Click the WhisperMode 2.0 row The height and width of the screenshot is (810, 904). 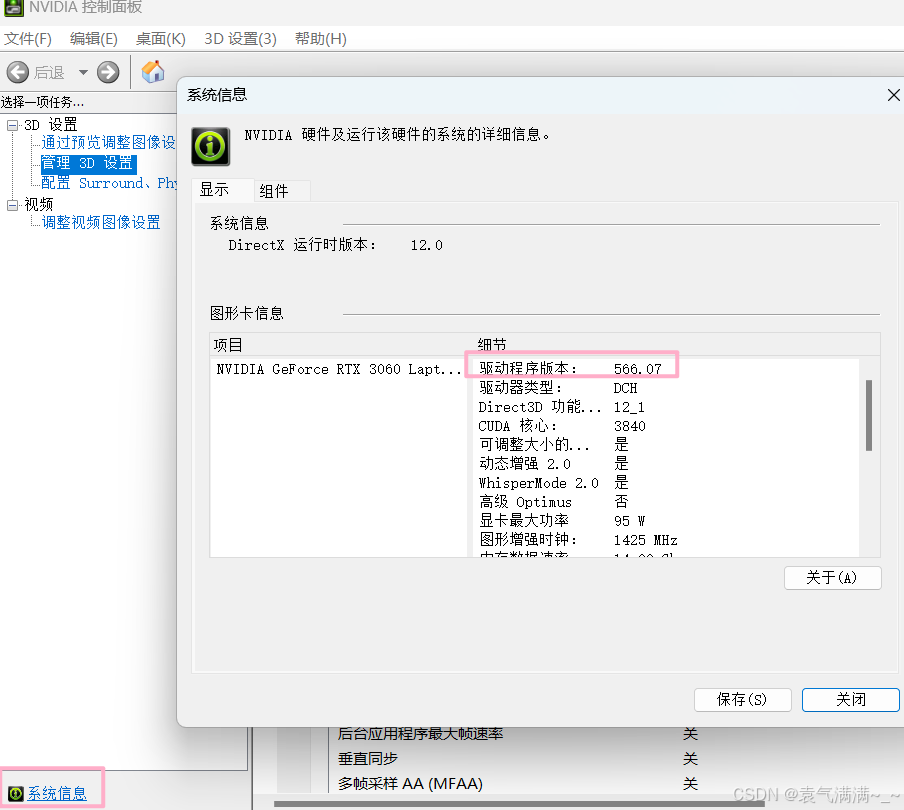553,483
